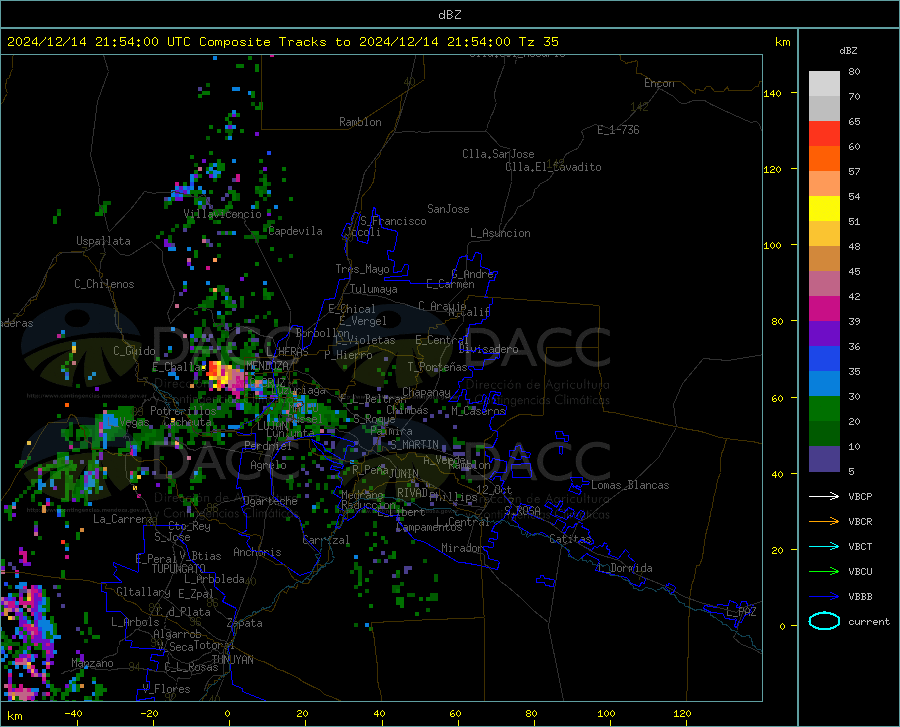Click the E_1-736 map label
The image size is (900, 727).
618,130
